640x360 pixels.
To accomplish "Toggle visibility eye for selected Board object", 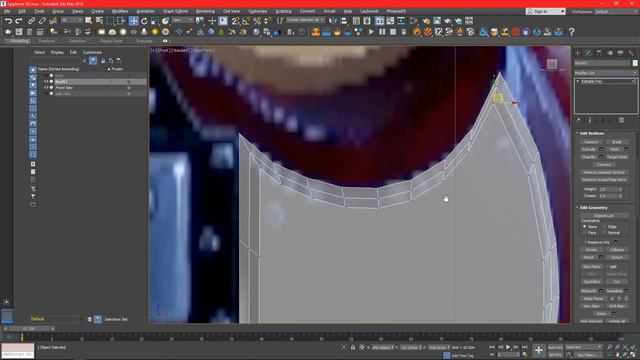I will 46,82.
